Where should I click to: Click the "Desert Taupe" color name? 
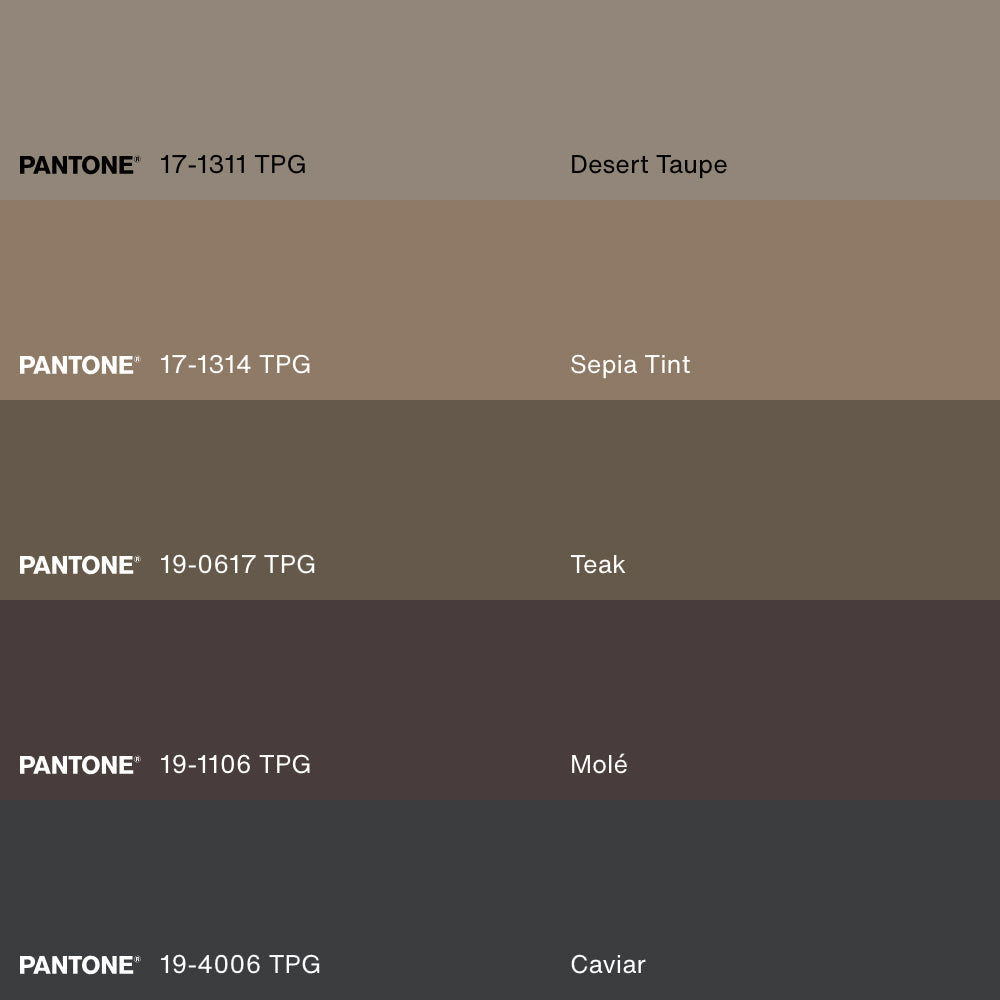[x=648, y=164]
